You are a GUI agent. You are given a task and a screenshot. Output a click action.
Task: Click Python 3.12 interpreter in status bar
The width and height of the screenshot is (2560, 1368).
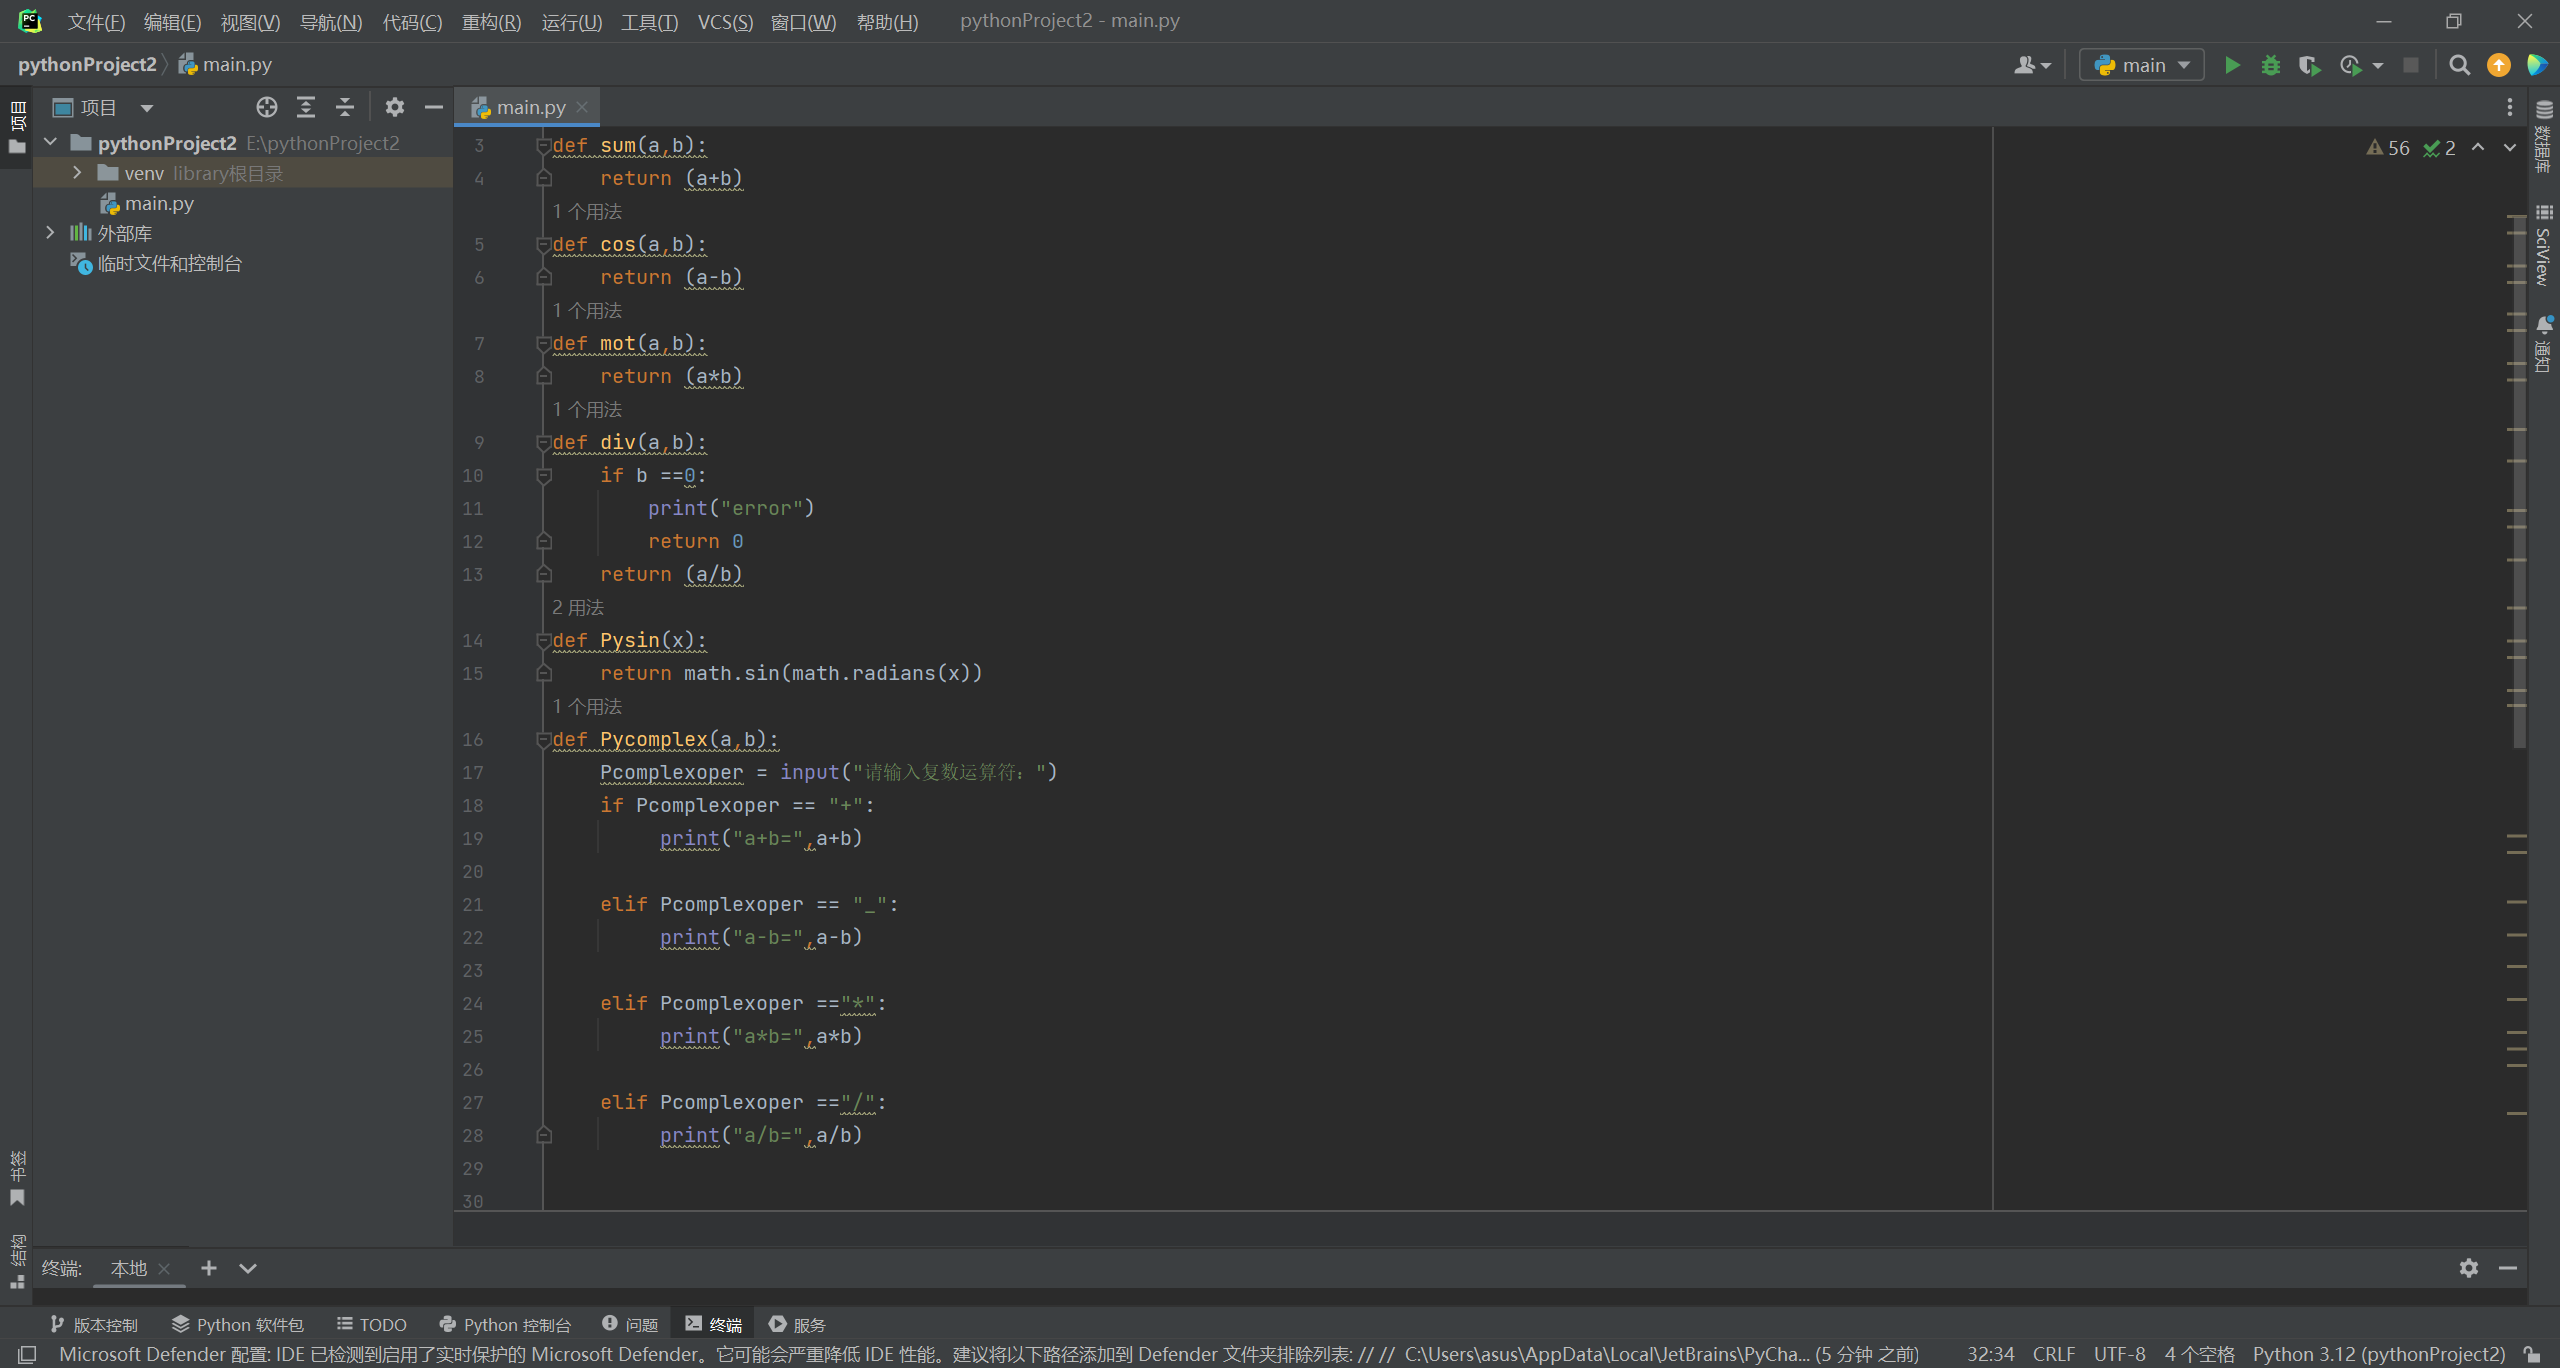point(2378,1354)
